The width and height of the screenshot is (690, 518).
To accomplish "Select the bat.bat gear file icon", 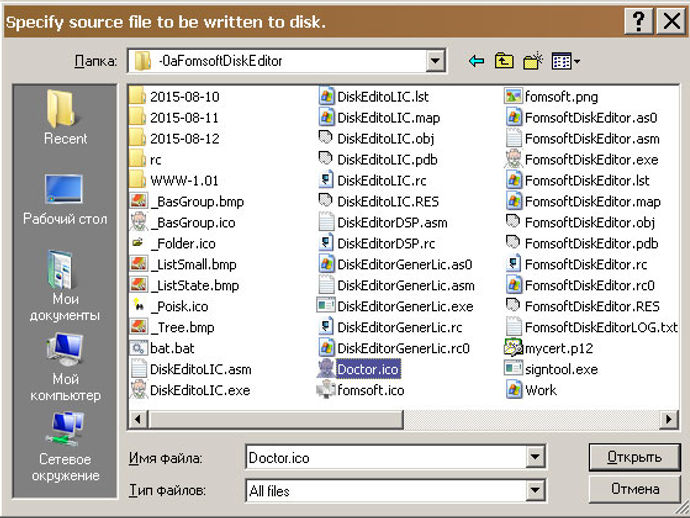I will (138, 348).
